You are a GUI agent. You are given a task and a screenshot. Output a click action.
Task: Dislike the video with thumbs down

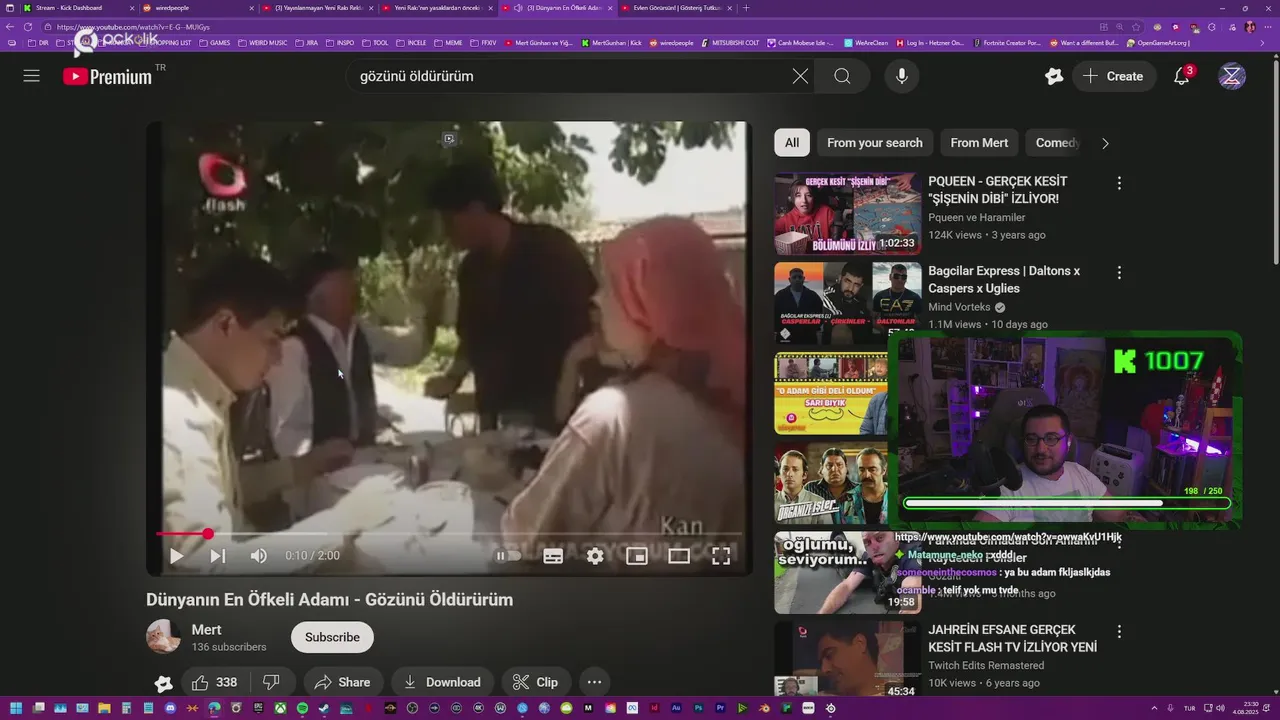coord(271,682)
